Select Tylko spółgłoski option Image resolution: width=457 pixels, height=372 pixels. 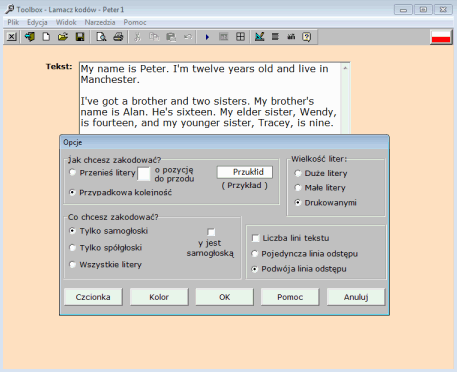72,248
